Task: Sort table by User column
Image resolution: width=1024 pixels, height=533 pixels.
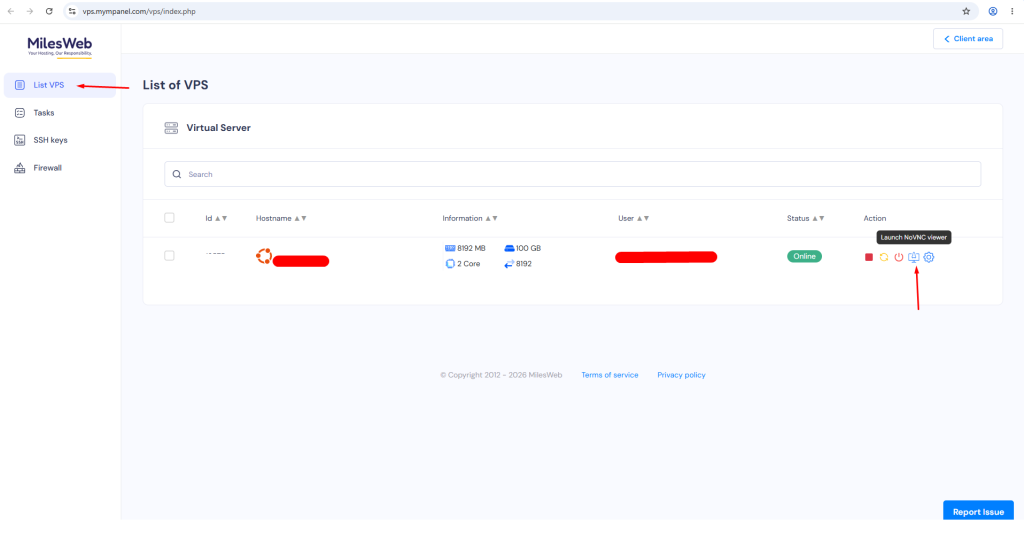Action: 633,218
